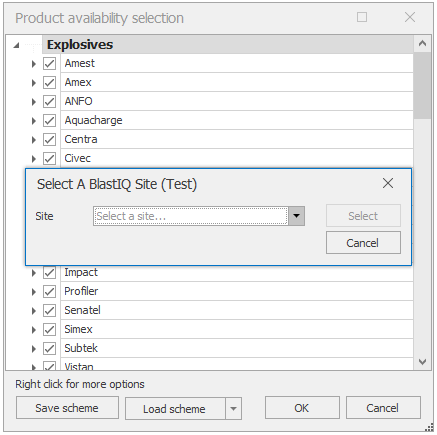
Task: Click the Select a site input field
Action: tap(191, 216)
